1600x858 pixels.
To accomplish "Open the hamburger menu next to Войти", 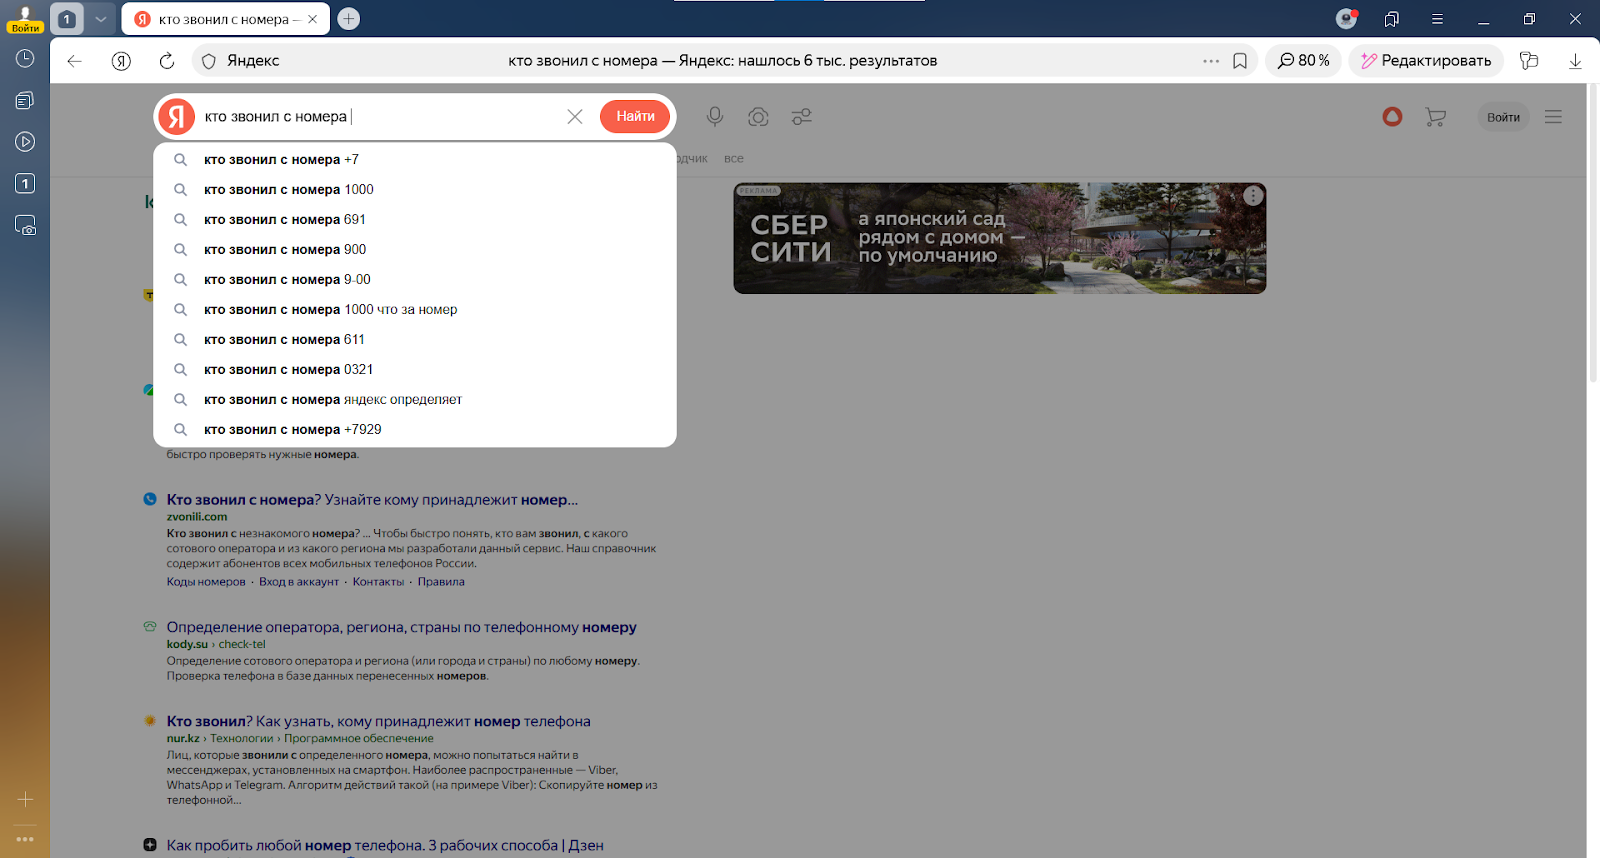I will click(x=1553, y=117).
